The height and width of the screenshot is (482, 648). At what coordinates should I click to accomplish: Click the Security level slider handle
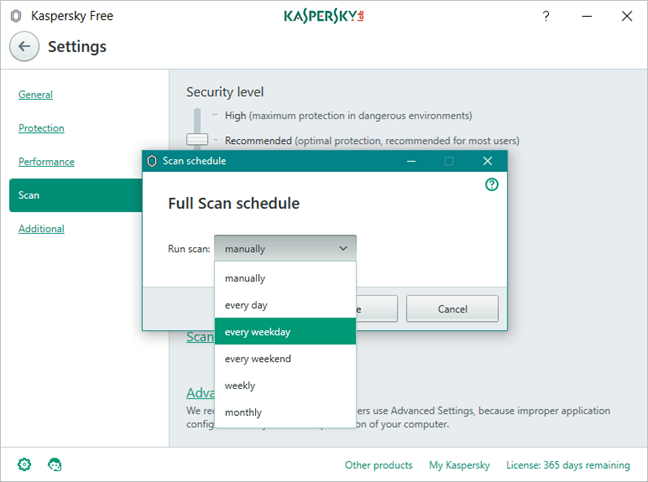[x=197, y=139]
